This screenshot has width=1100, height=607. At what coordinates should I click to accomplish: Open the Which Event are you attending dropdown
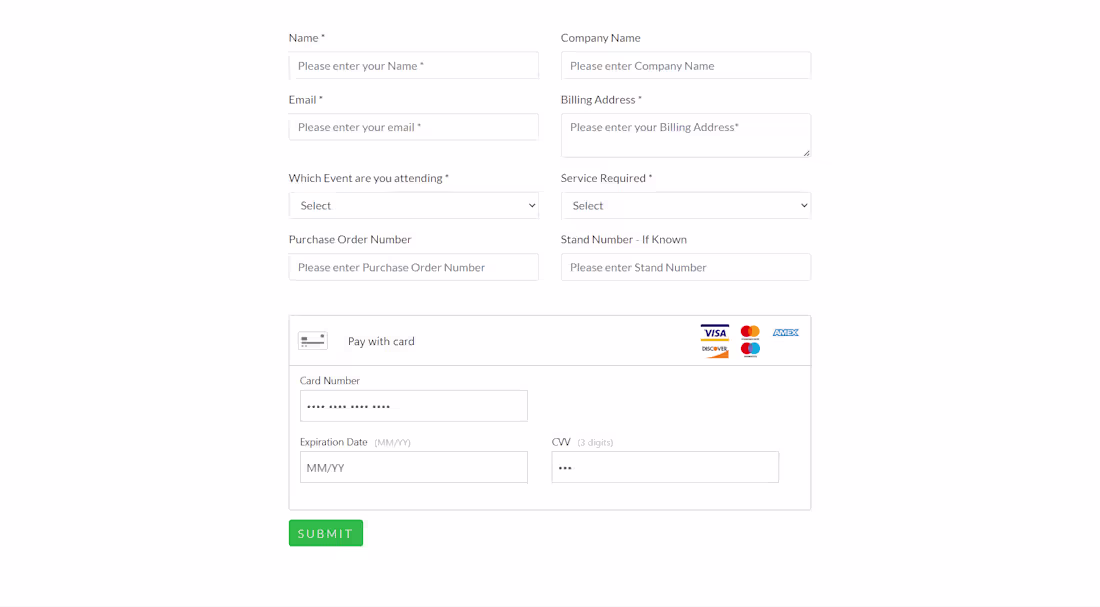point(413,205)
